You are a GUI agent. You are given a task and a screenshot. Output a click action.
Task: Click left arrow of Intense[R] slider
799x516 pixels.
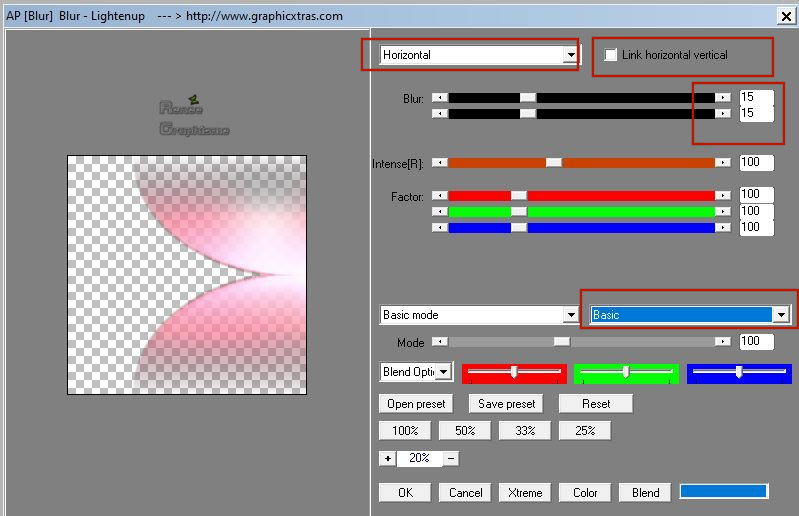440,162
